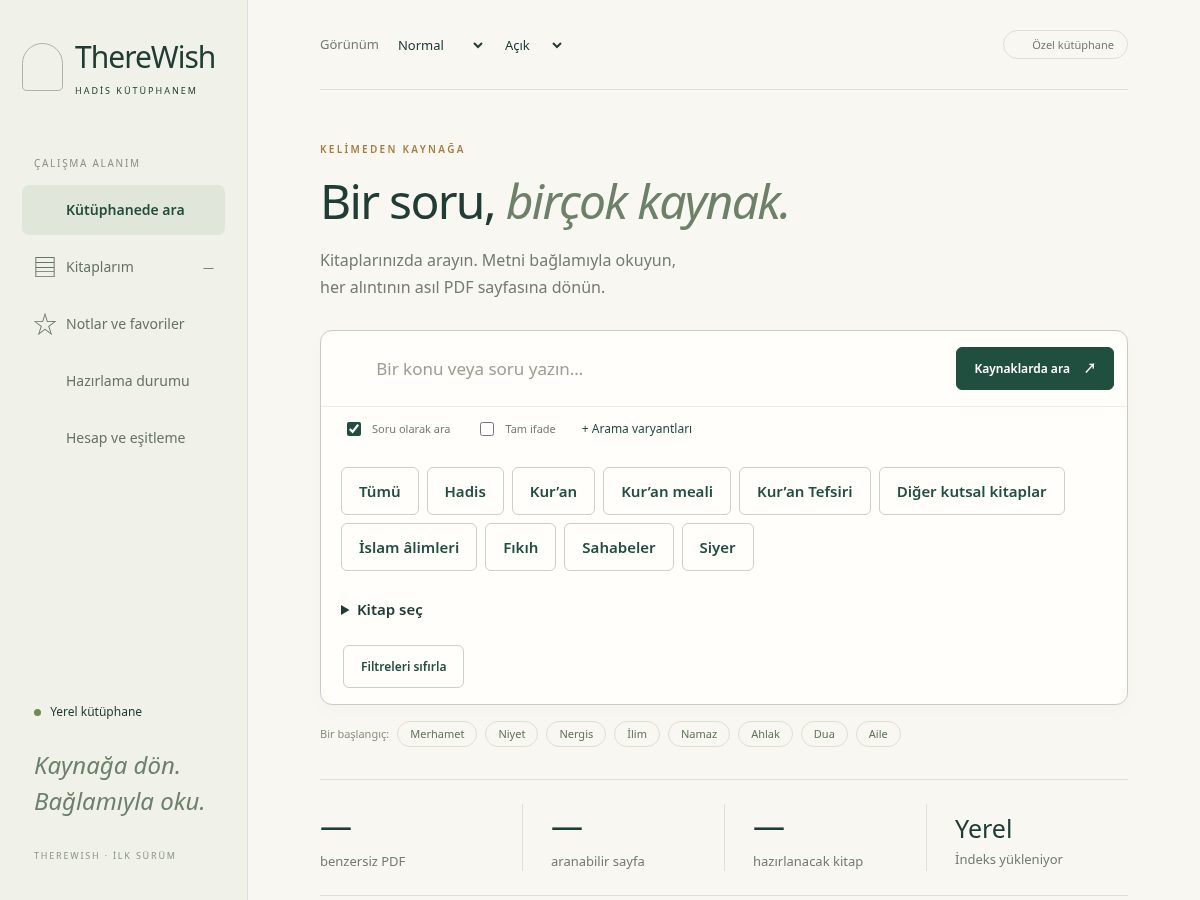
Task: Select the Aile starter suggestion
Action: point(878,734)
